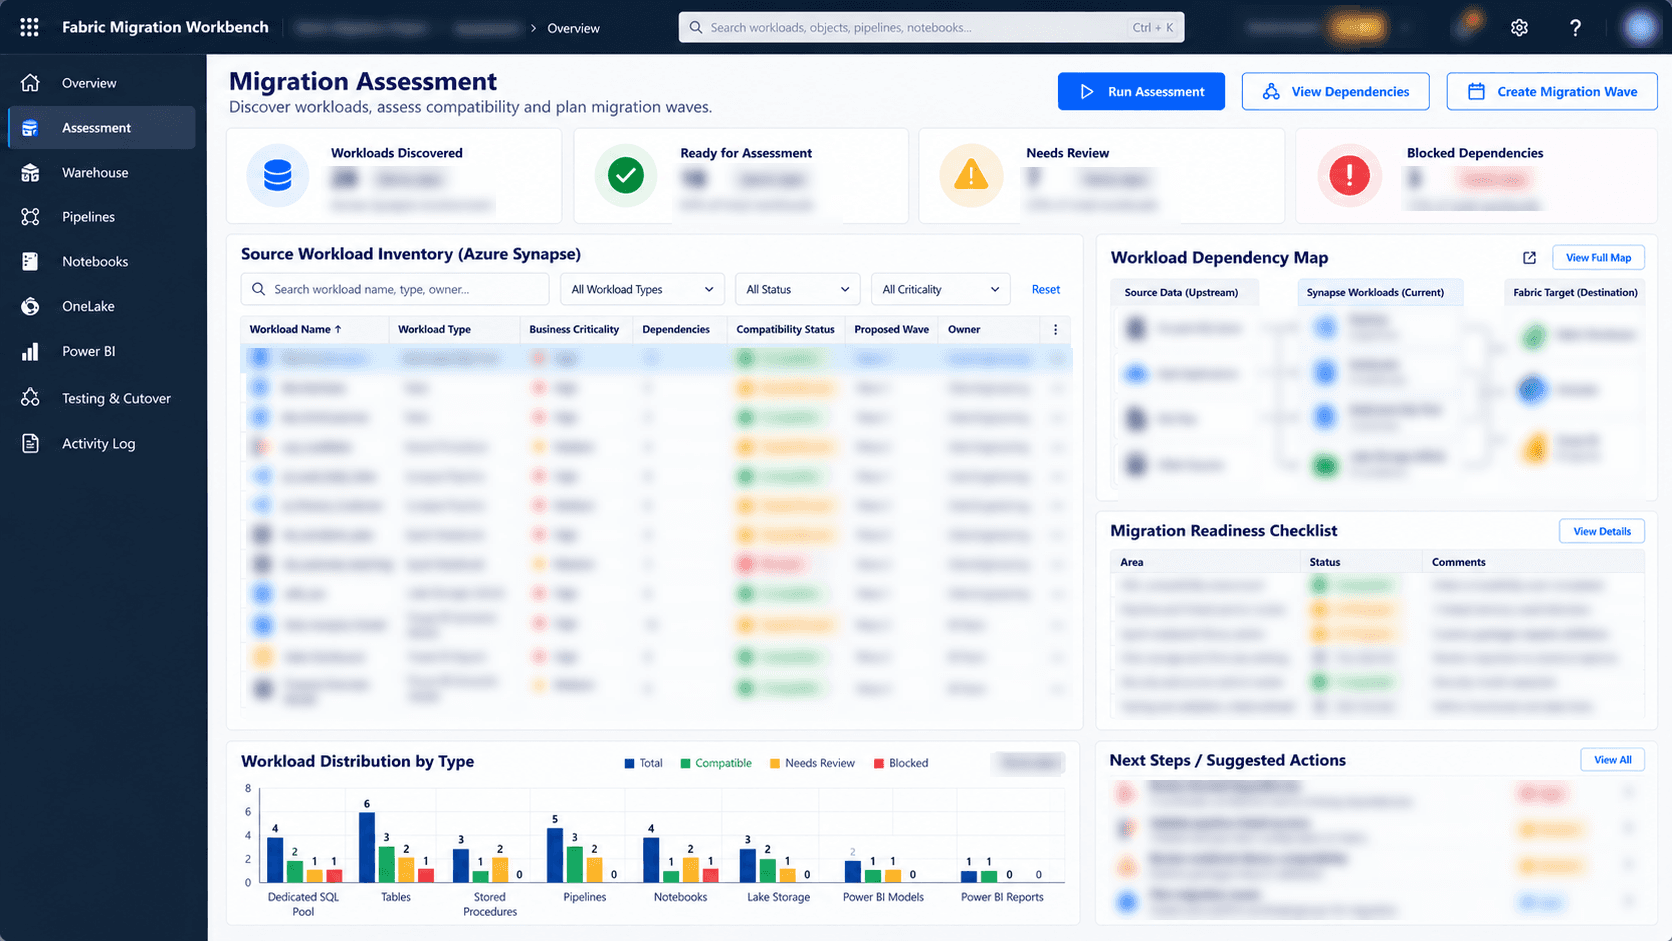The width and height of the screenshot is (1672, 941).
Task: Focus the search workload name field
Action: 395,289
